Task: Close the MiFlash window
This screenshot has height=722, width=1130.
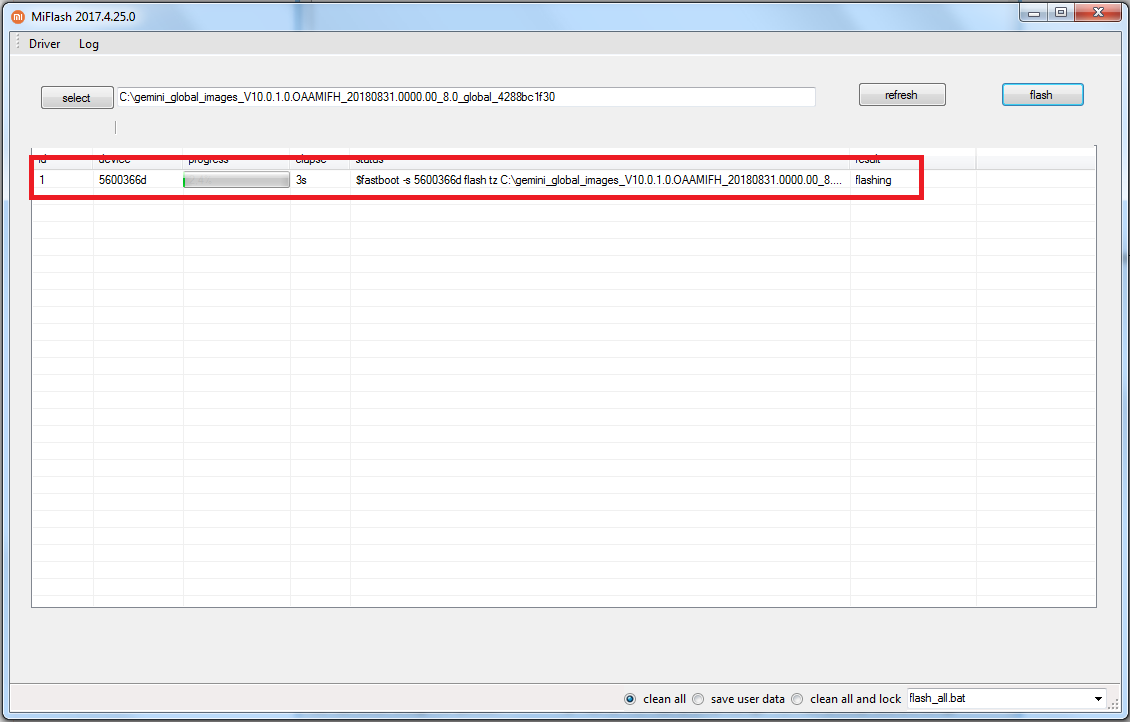Action: 1098,12
